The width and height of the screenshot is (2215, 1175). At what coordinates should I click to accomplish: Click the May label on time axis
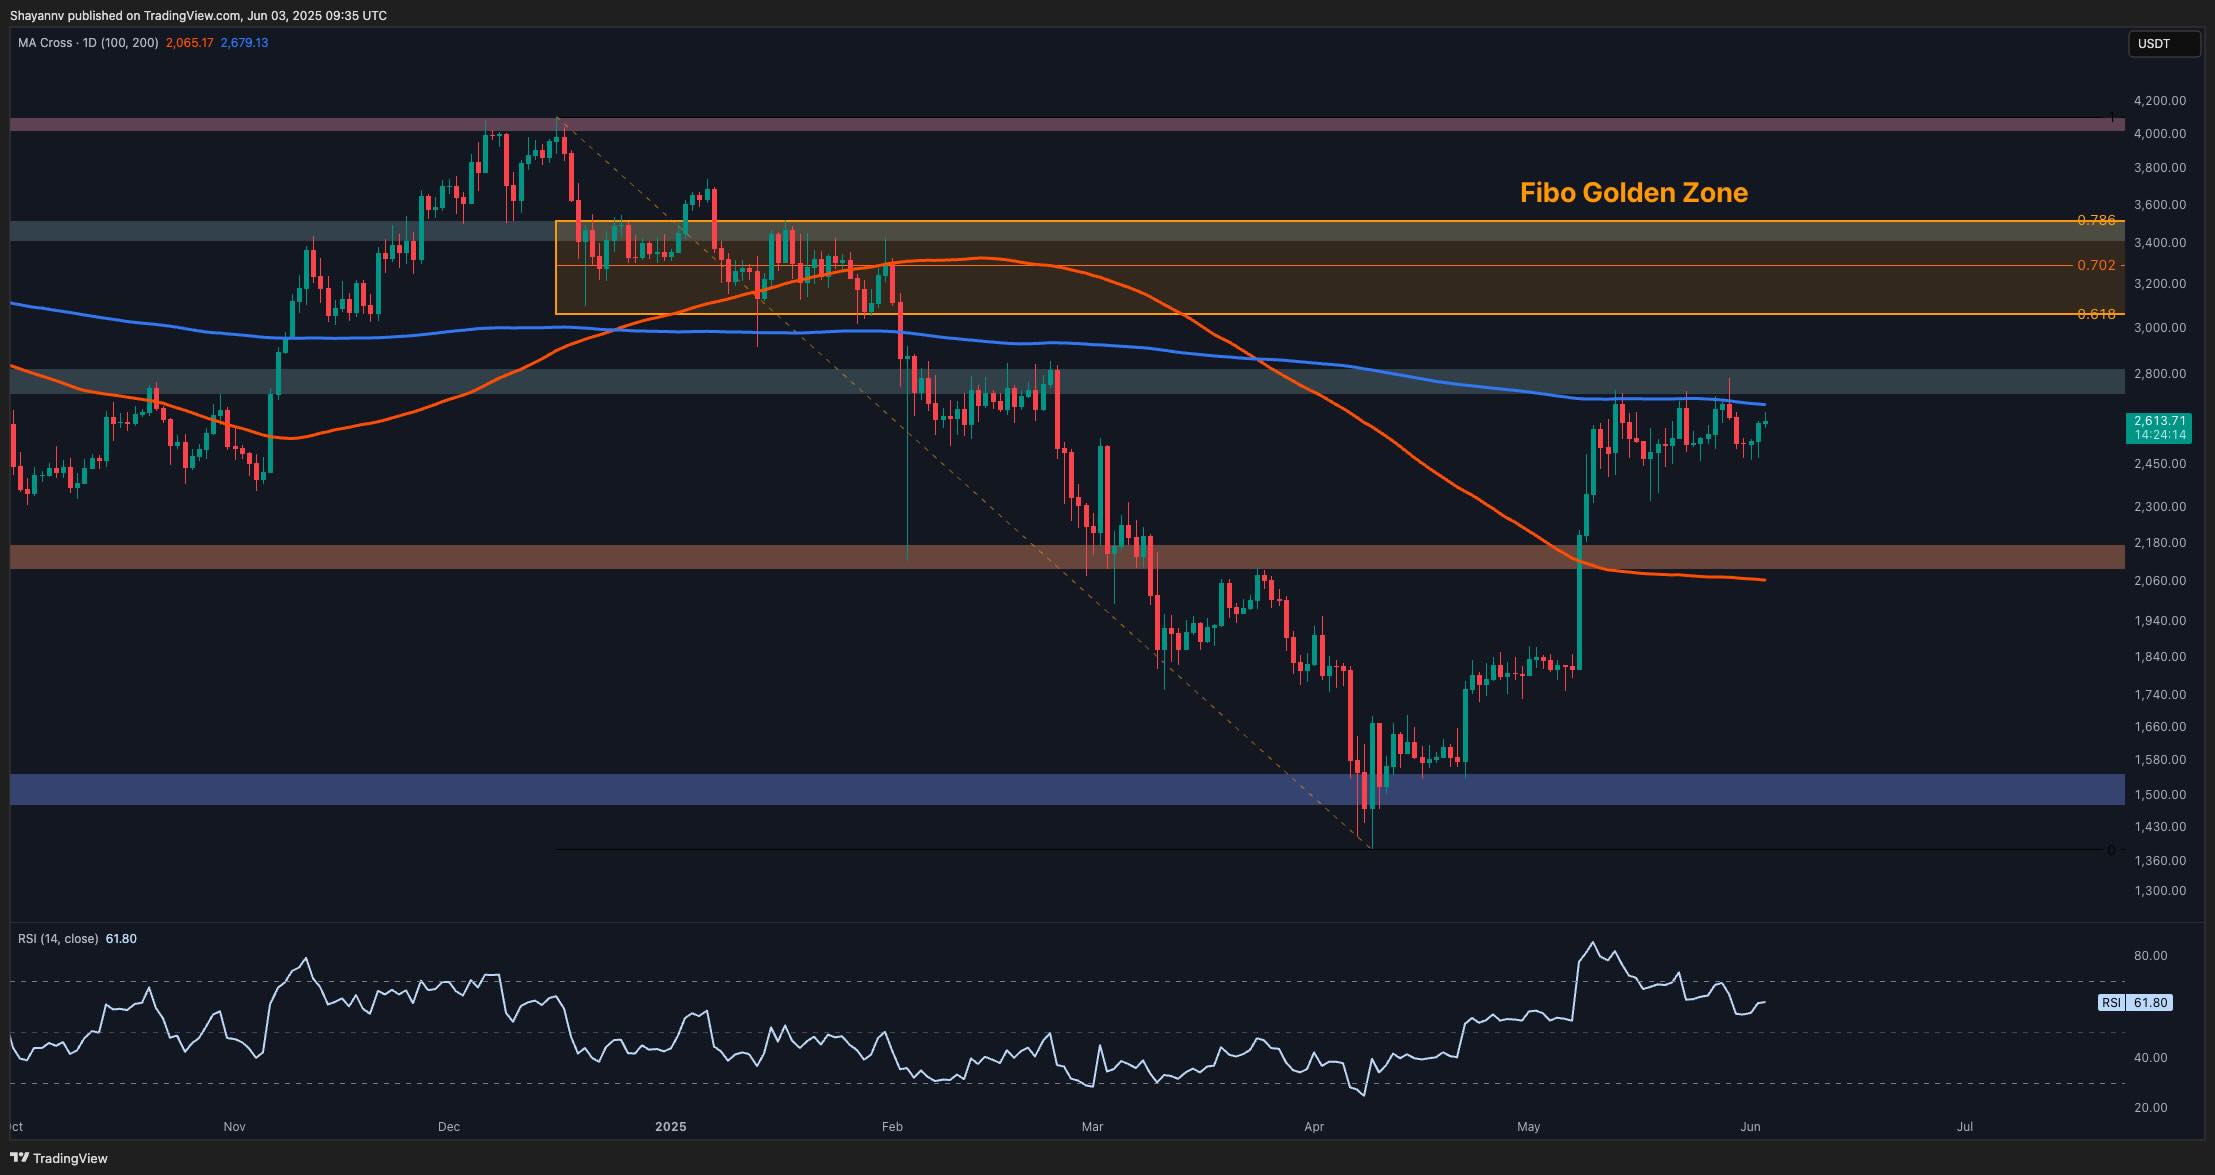[x=1528, y=1126]
